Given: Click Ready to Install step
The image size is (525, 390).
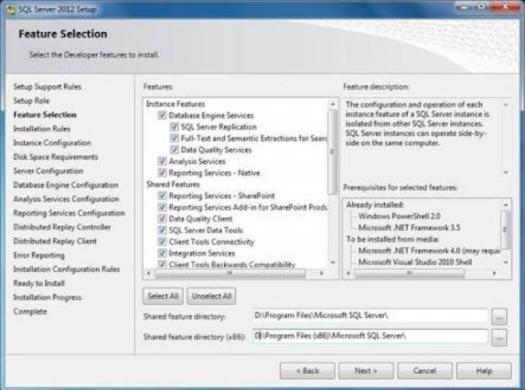Looking at the screenshot, I should (39, 284).
